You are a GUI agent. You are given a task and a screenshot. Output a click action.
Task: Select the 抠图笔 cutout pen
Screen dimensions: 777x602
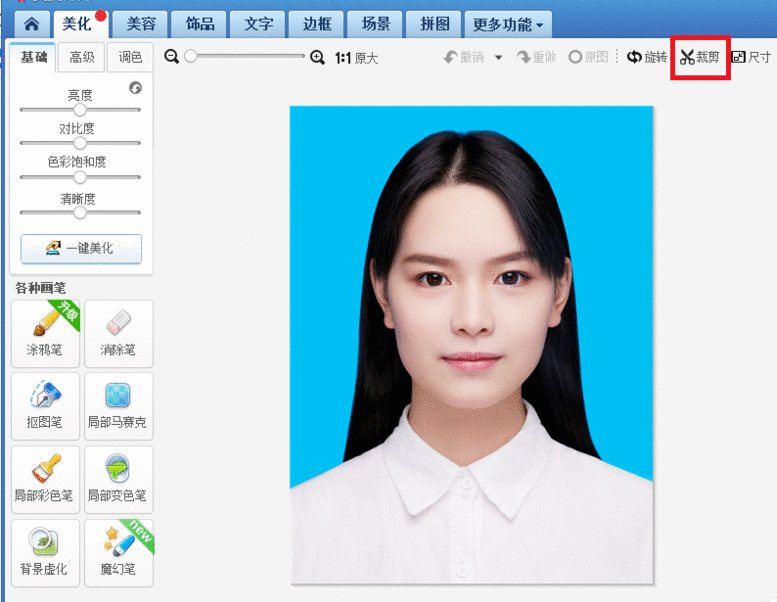[45, 406]
